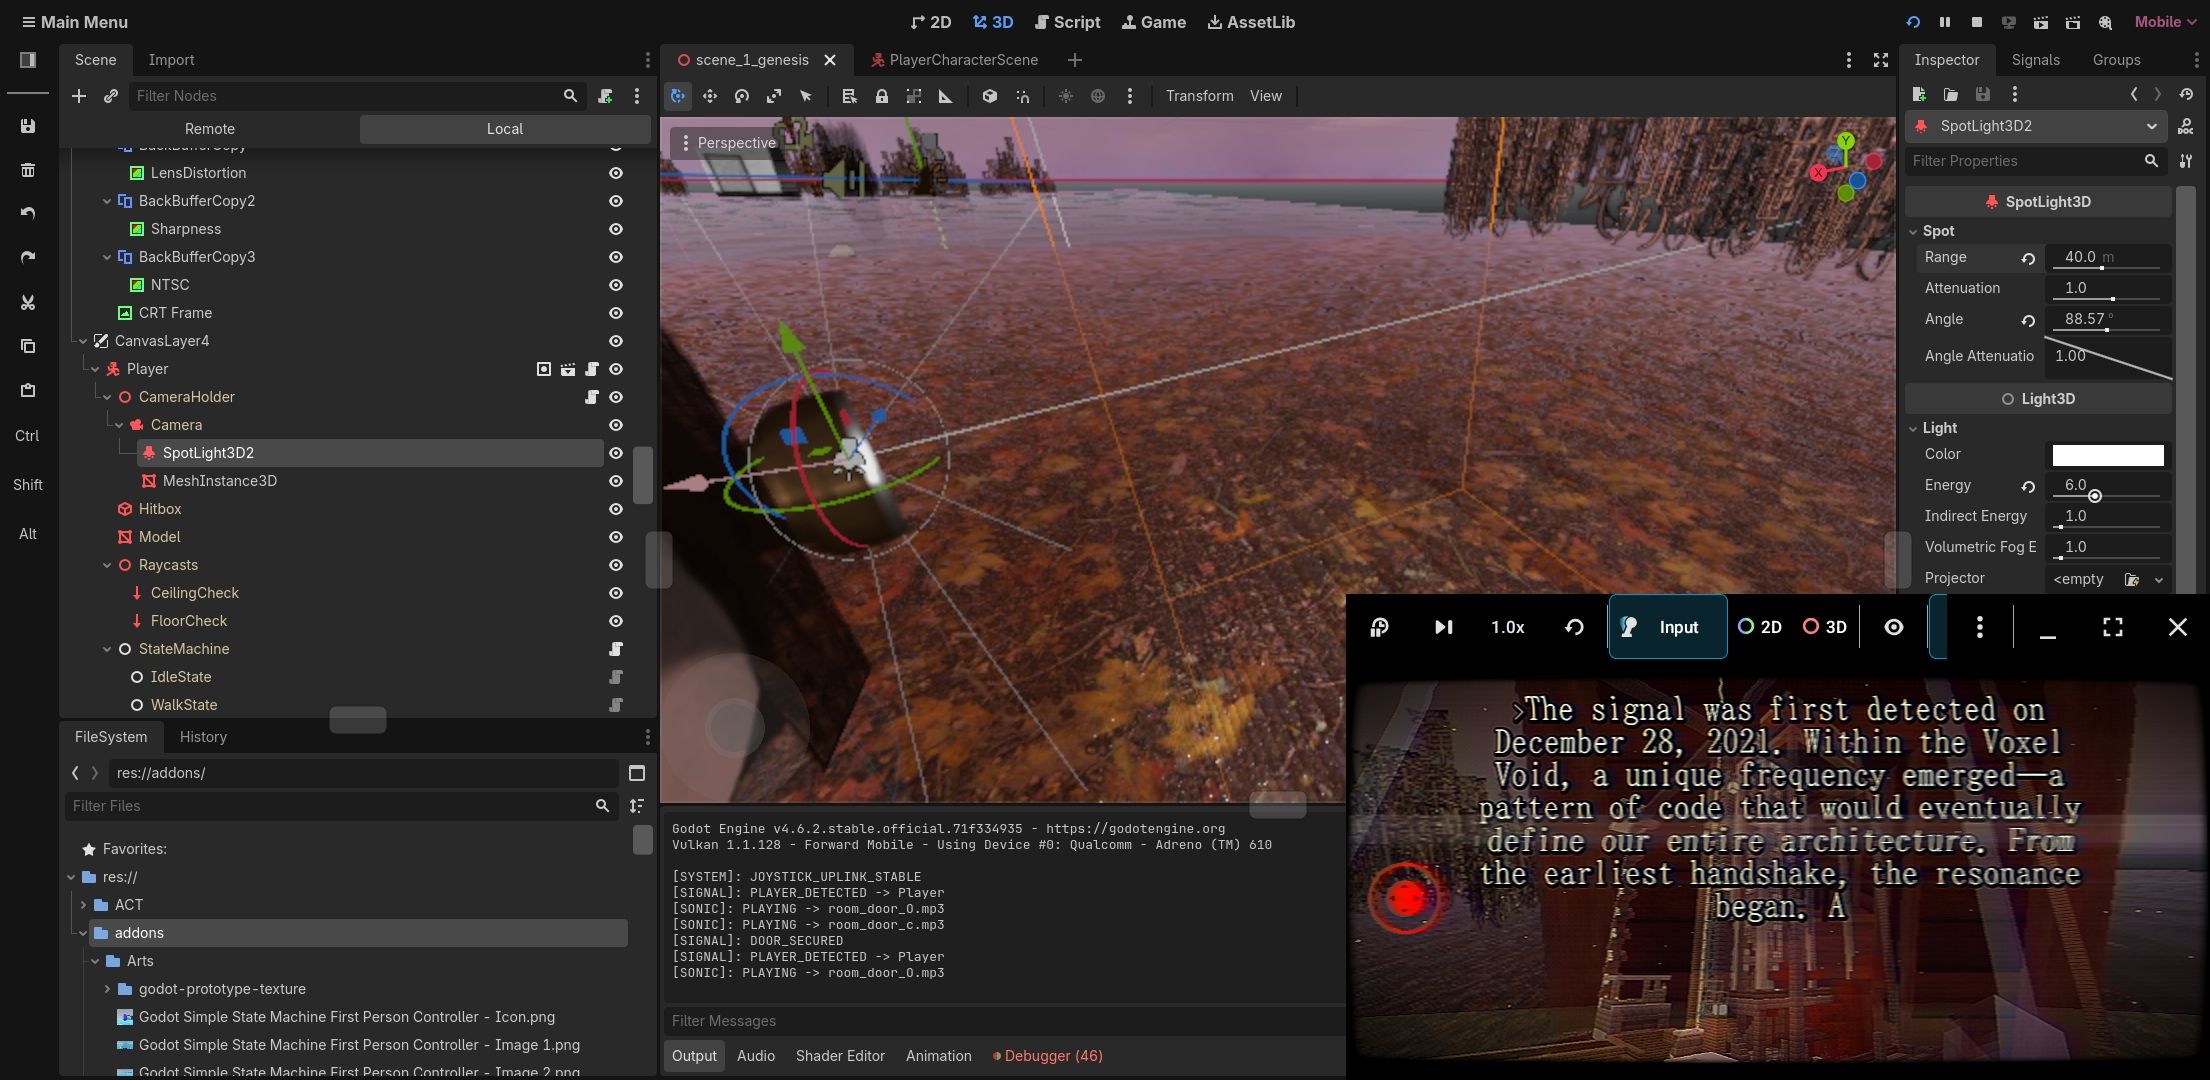Toggle visibility of the Hitbox node
The height and width of the screenshot is (1080, 2210).
pyautogui.click(x=616, y=509)
